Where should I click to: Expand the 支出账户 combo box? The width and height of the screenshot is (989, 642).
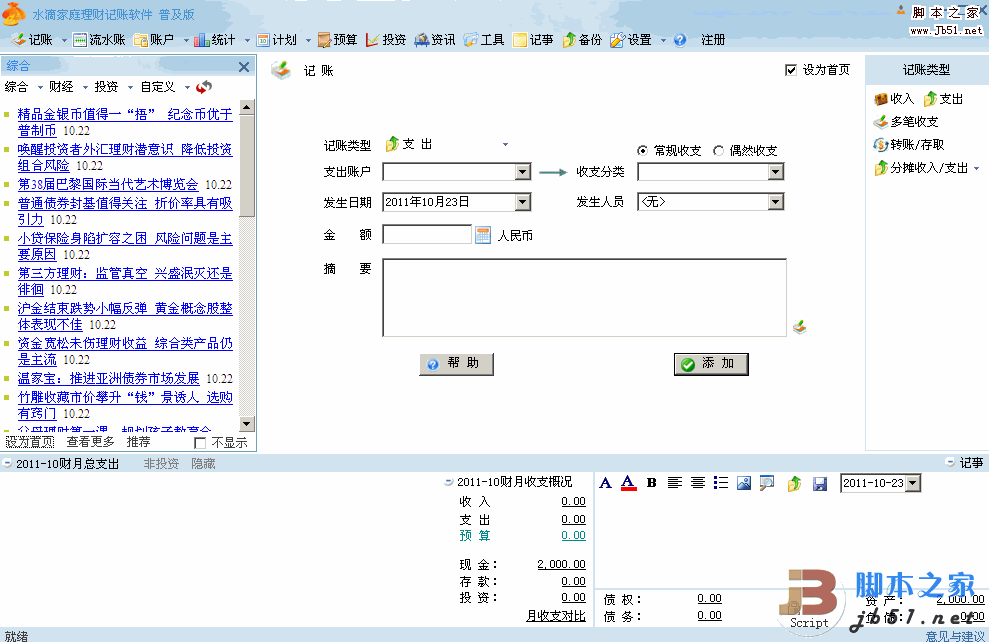point(522,172)
